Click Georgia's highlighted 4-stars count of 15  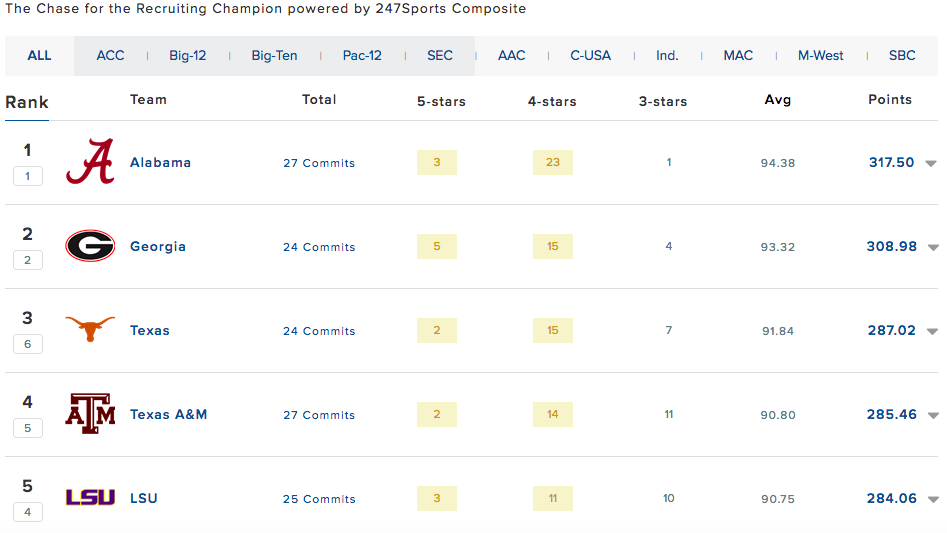click(x=553, y=246)
